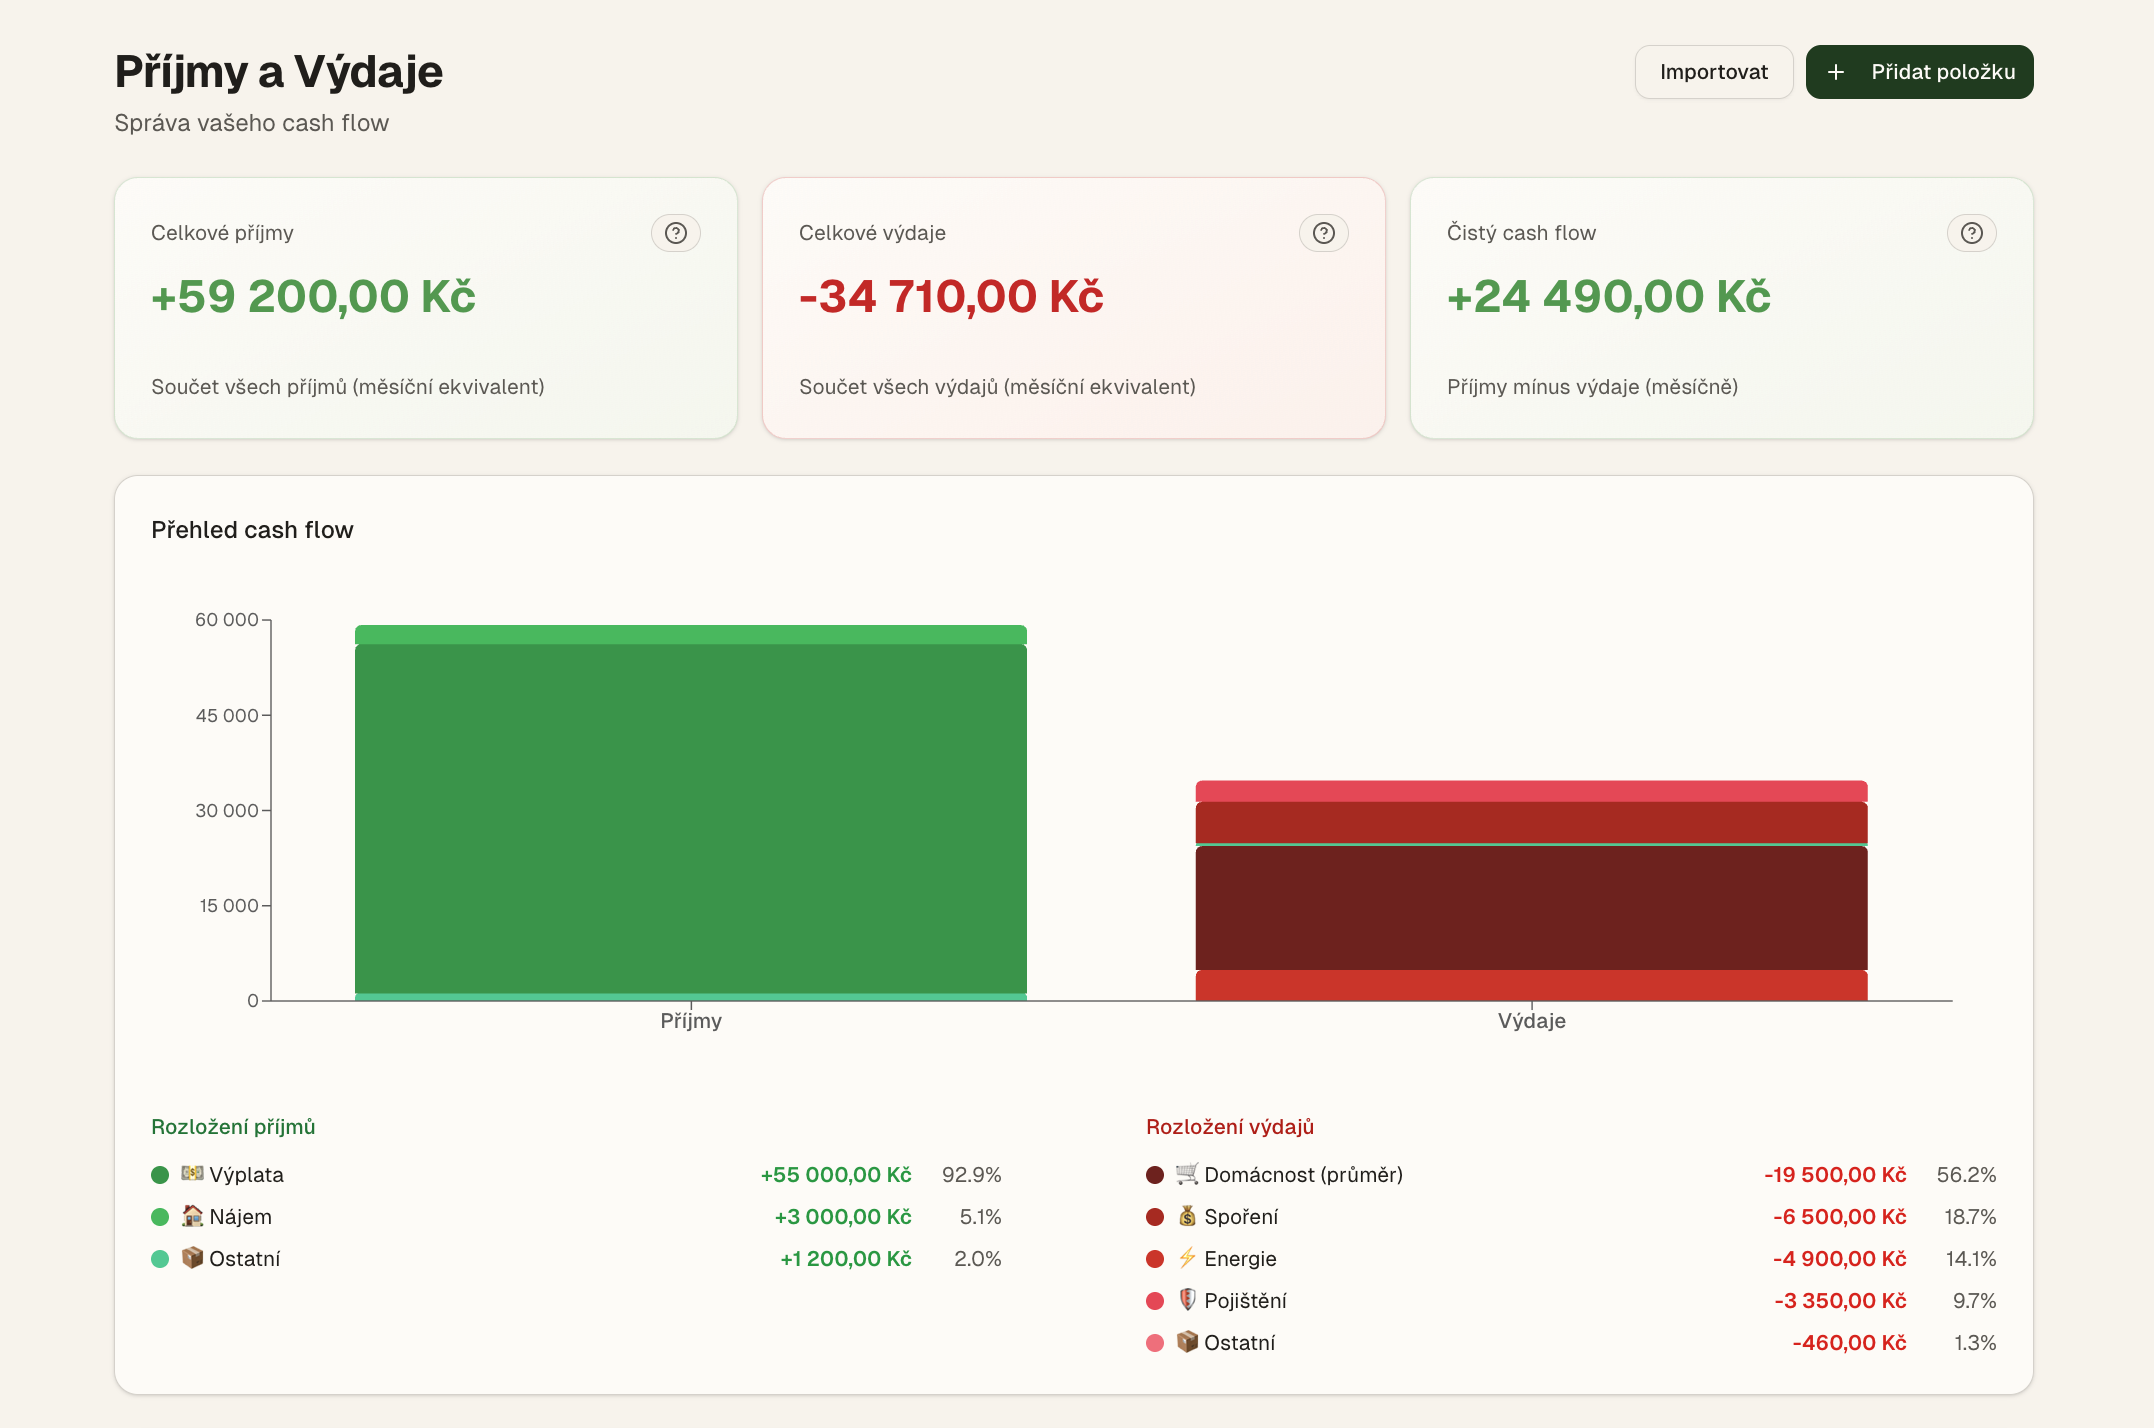Click the Rozložení výdajů heading
Image resolution: width=2154 pixels, height=1428 pixels.
point(1229,1127)
